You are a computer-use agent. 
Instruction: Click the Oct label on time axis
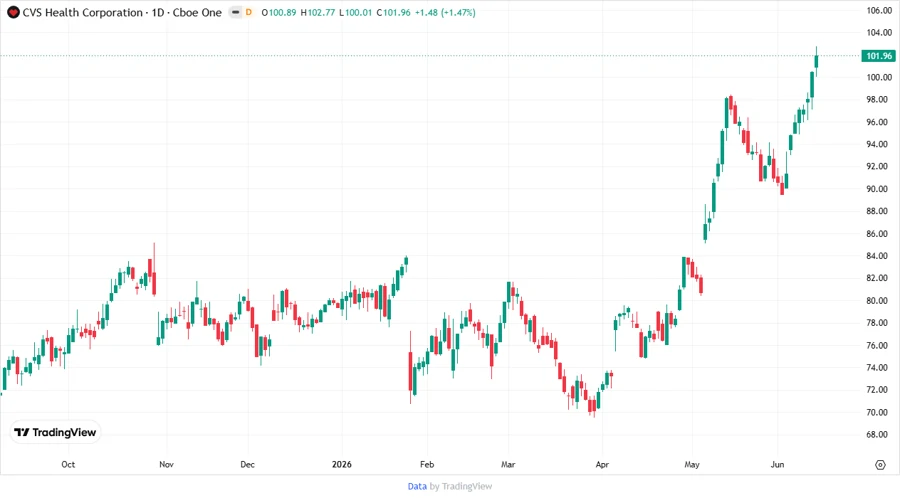pos(68,465)
